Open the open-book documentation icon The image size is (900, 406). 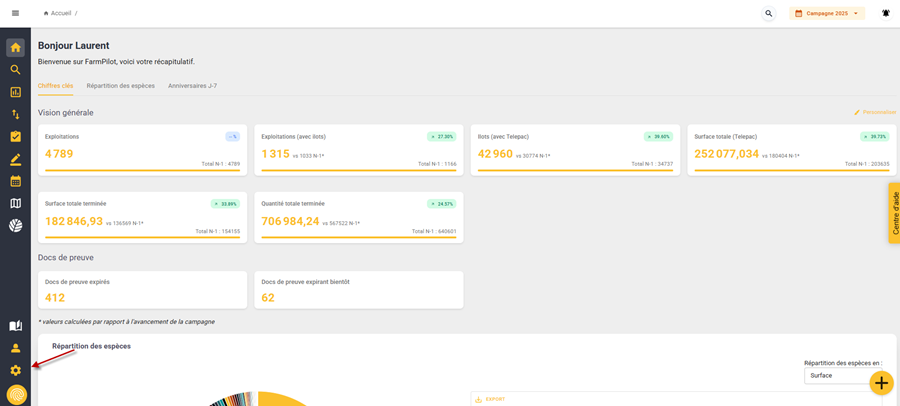[15, 326]
